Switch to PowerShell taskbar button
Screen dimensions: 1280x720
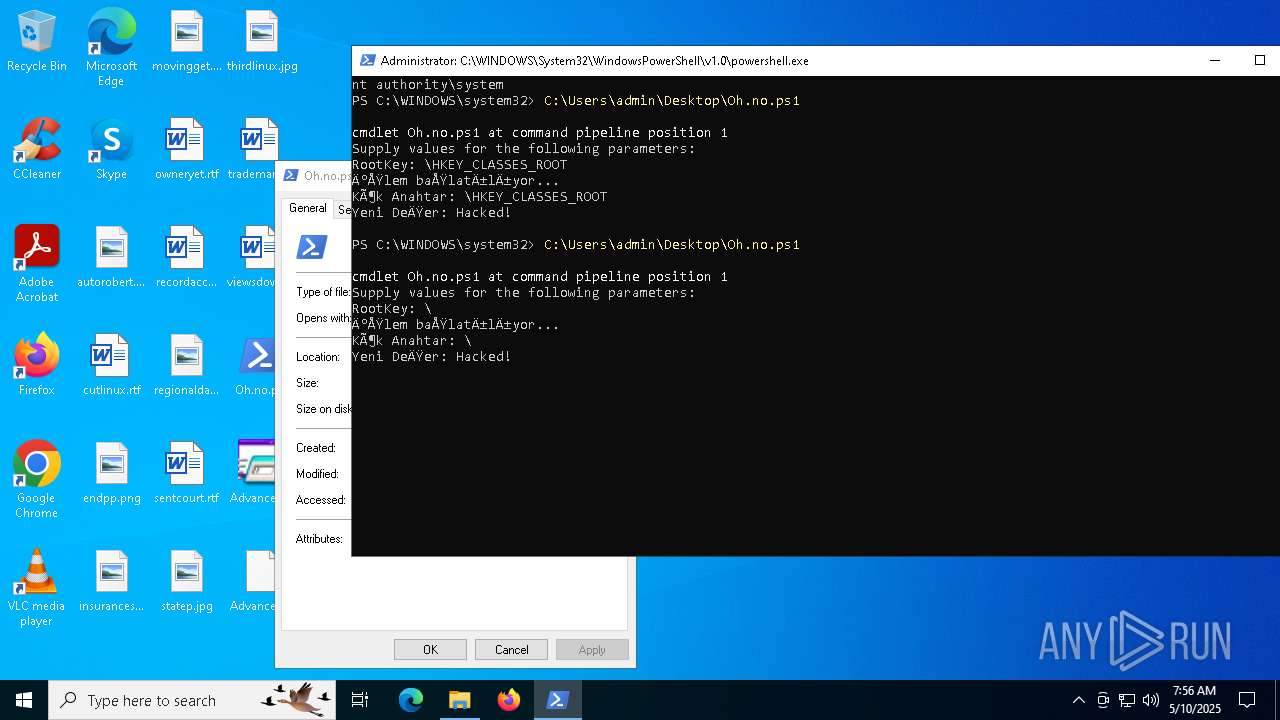click(558, 700)
